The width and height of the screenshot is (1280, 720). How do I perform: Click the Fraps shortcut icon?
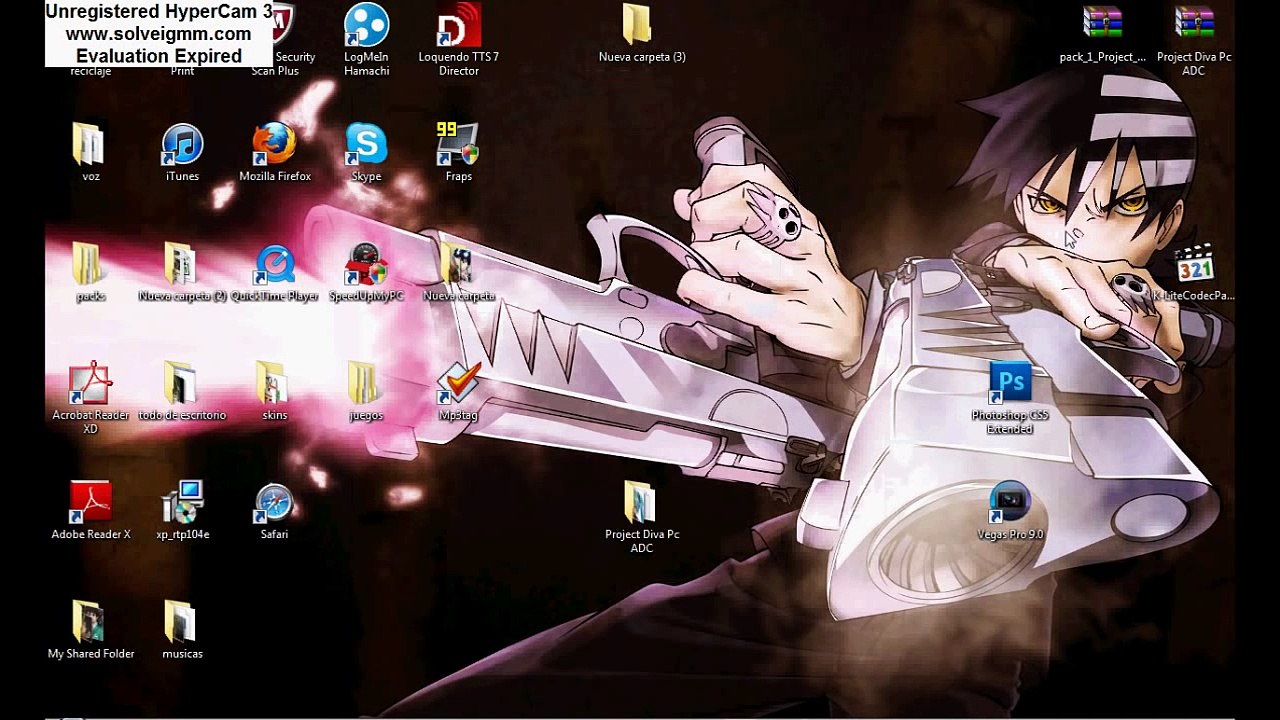coord(458,144)
